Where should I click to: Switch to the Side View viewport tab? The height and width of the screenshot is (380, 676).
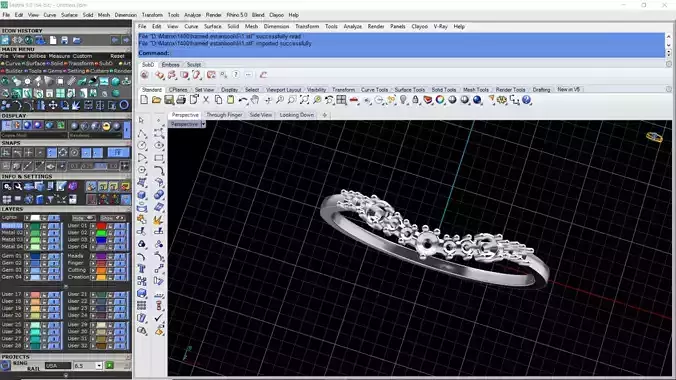261,115
